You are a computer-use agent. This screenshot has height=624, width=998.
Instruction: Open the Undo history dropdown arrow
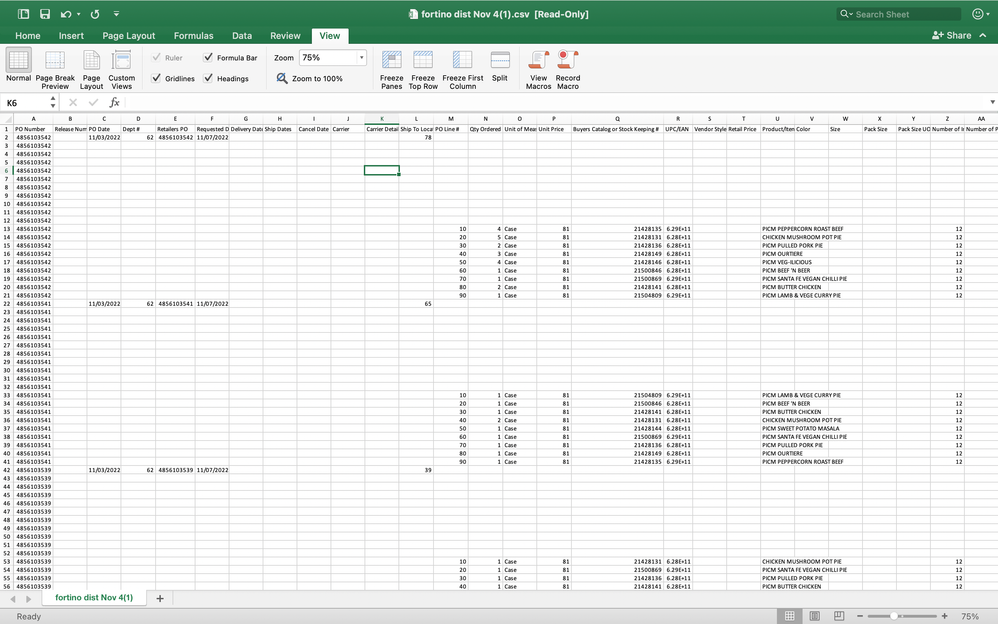tap(78, 14)
